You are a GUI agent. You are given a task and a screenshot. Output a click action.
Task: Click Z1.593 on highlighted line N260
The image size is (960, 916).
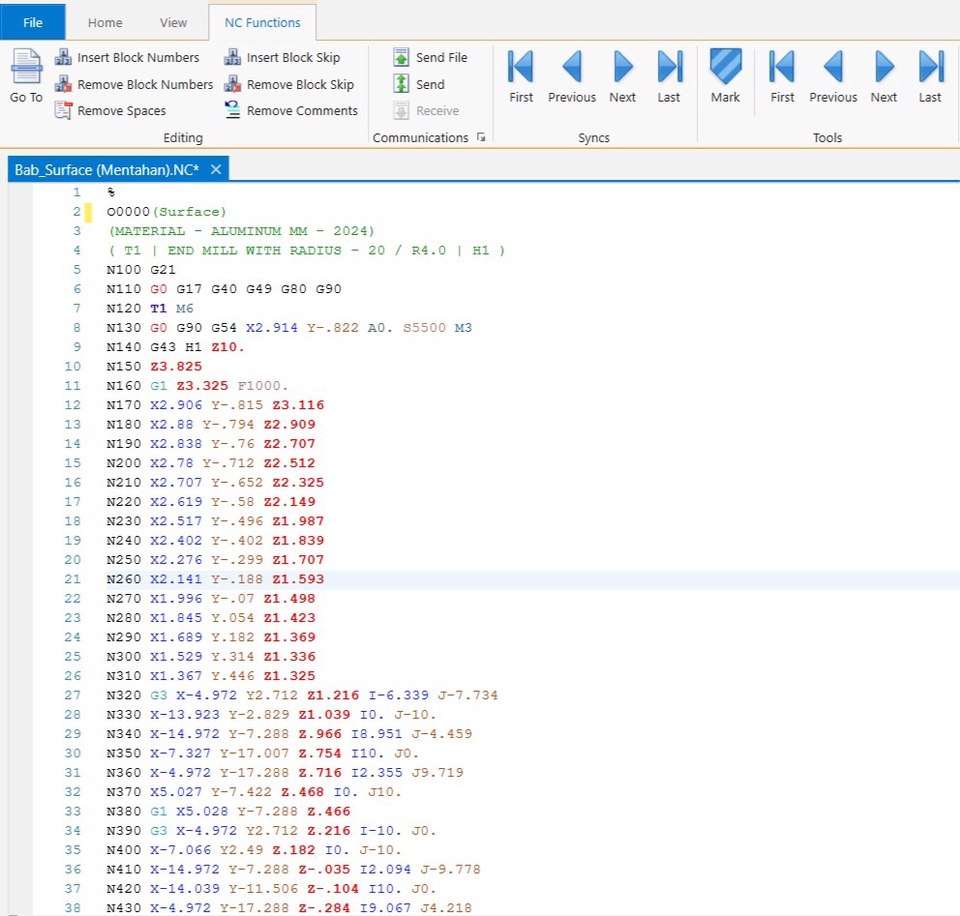[x=298, y=579]
